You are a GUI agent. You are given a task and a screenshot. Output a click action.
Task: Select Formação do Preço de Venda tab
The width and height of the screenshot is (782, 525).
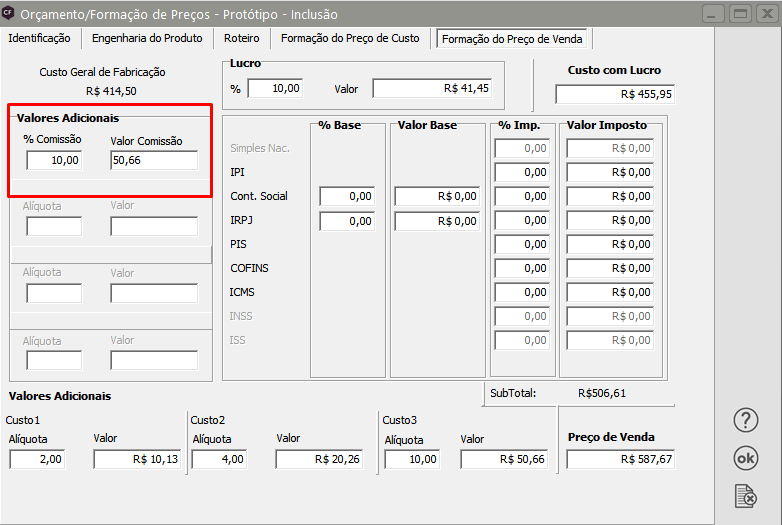(x=513, y=38)
